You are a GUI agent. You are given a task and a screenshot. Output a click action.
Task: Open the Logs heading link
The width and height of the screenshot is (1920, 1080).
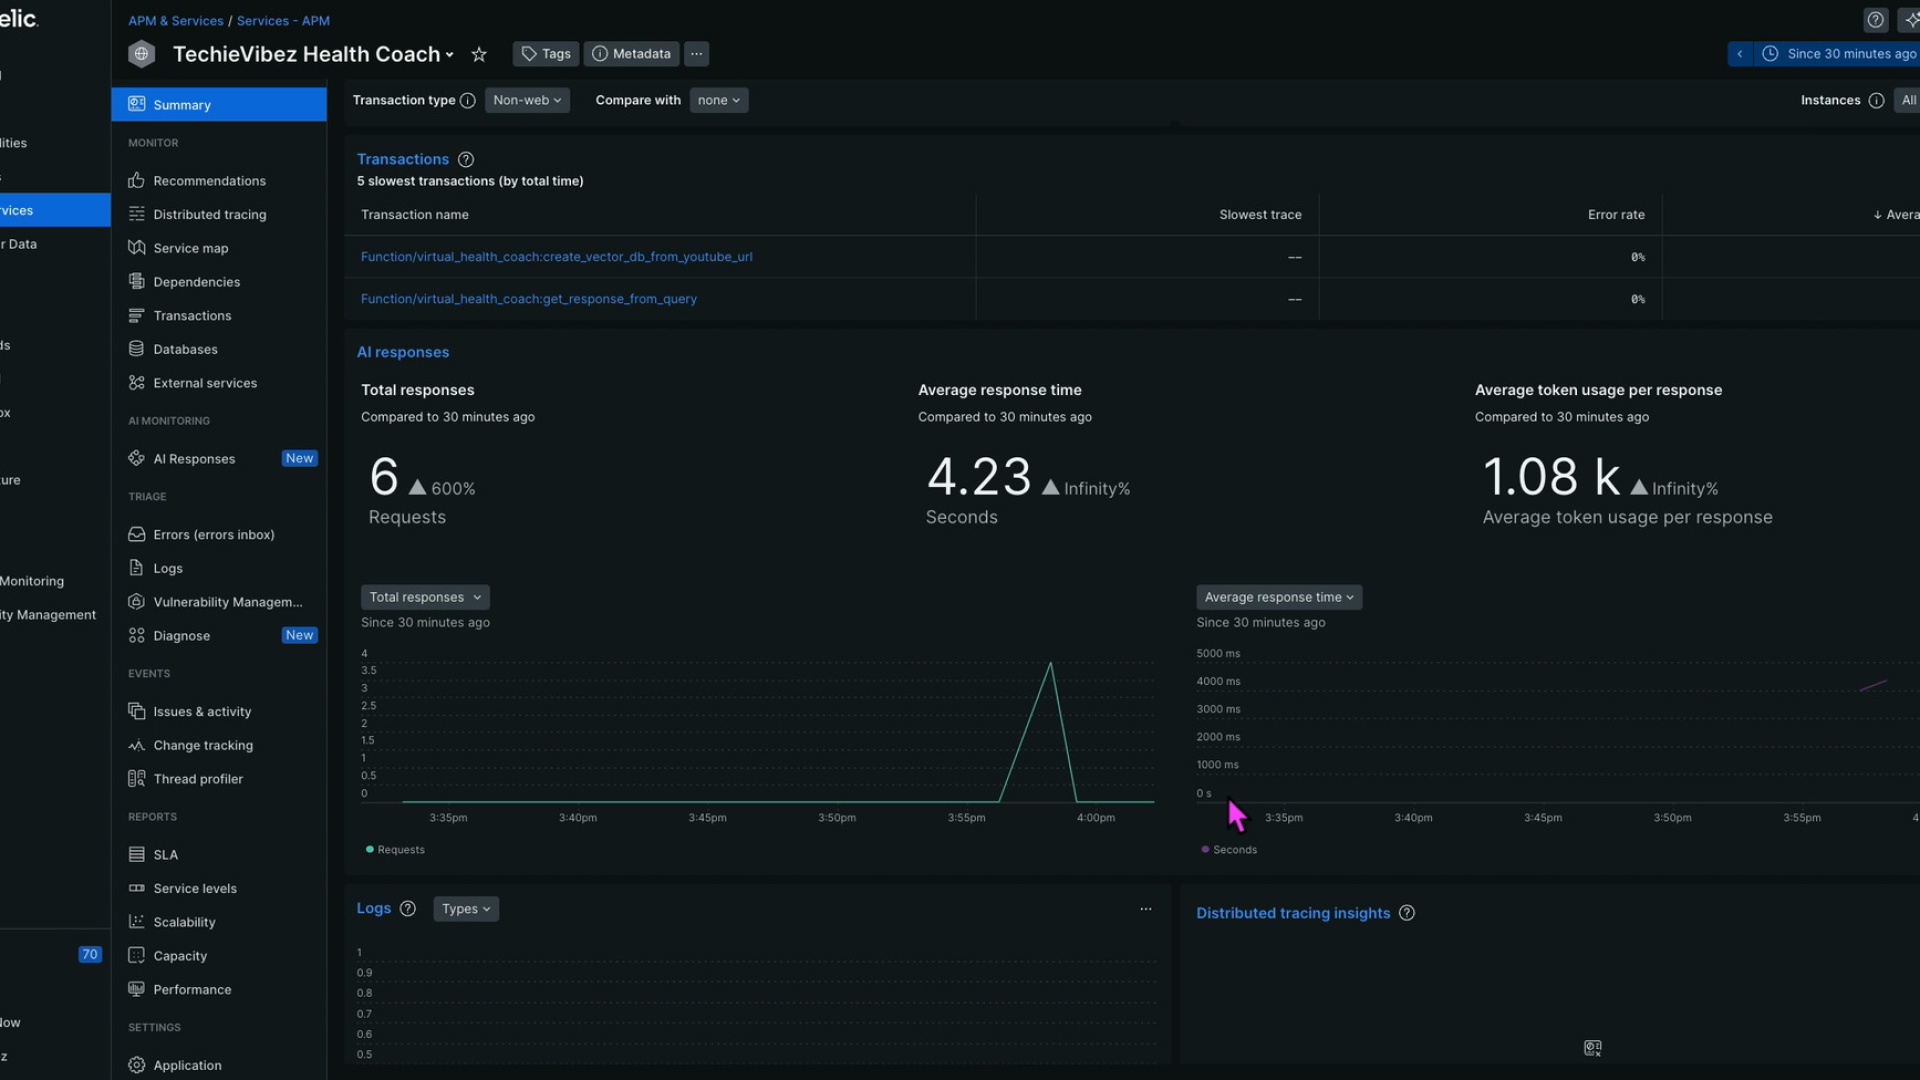pyautogui.click(x=374, y=908)
